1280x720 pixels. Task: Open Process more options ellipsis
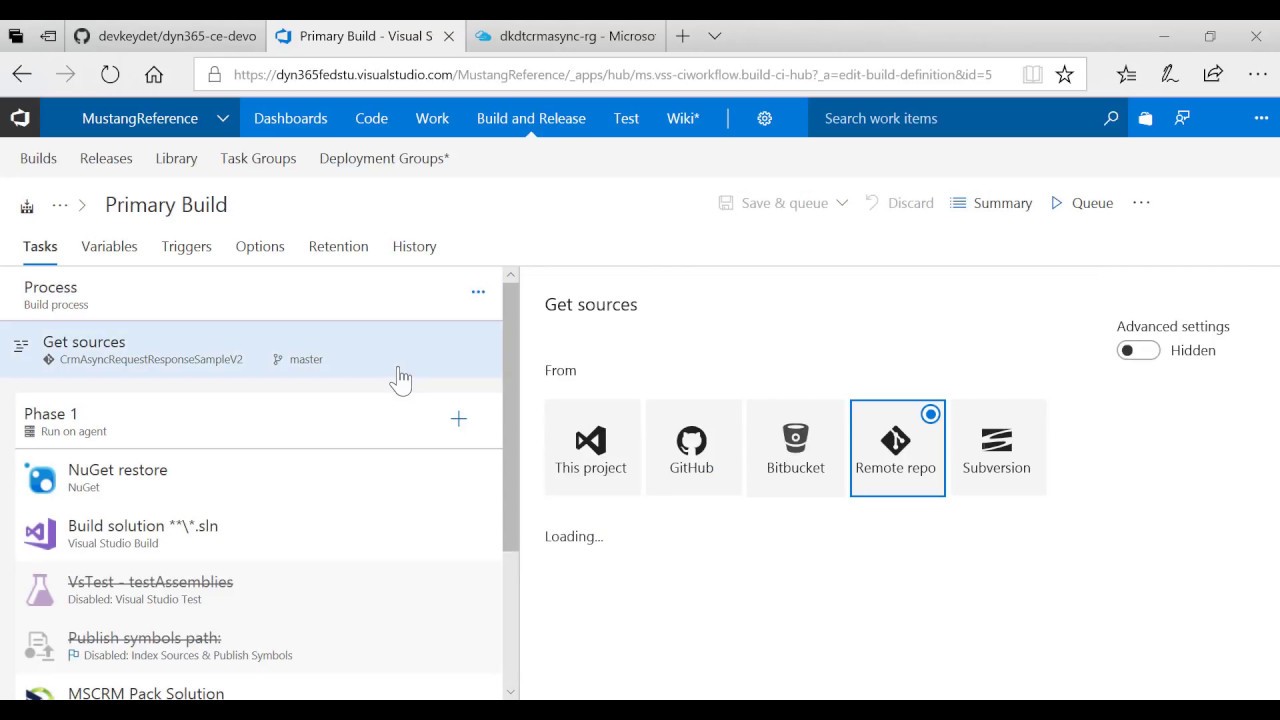click(478, 292)
